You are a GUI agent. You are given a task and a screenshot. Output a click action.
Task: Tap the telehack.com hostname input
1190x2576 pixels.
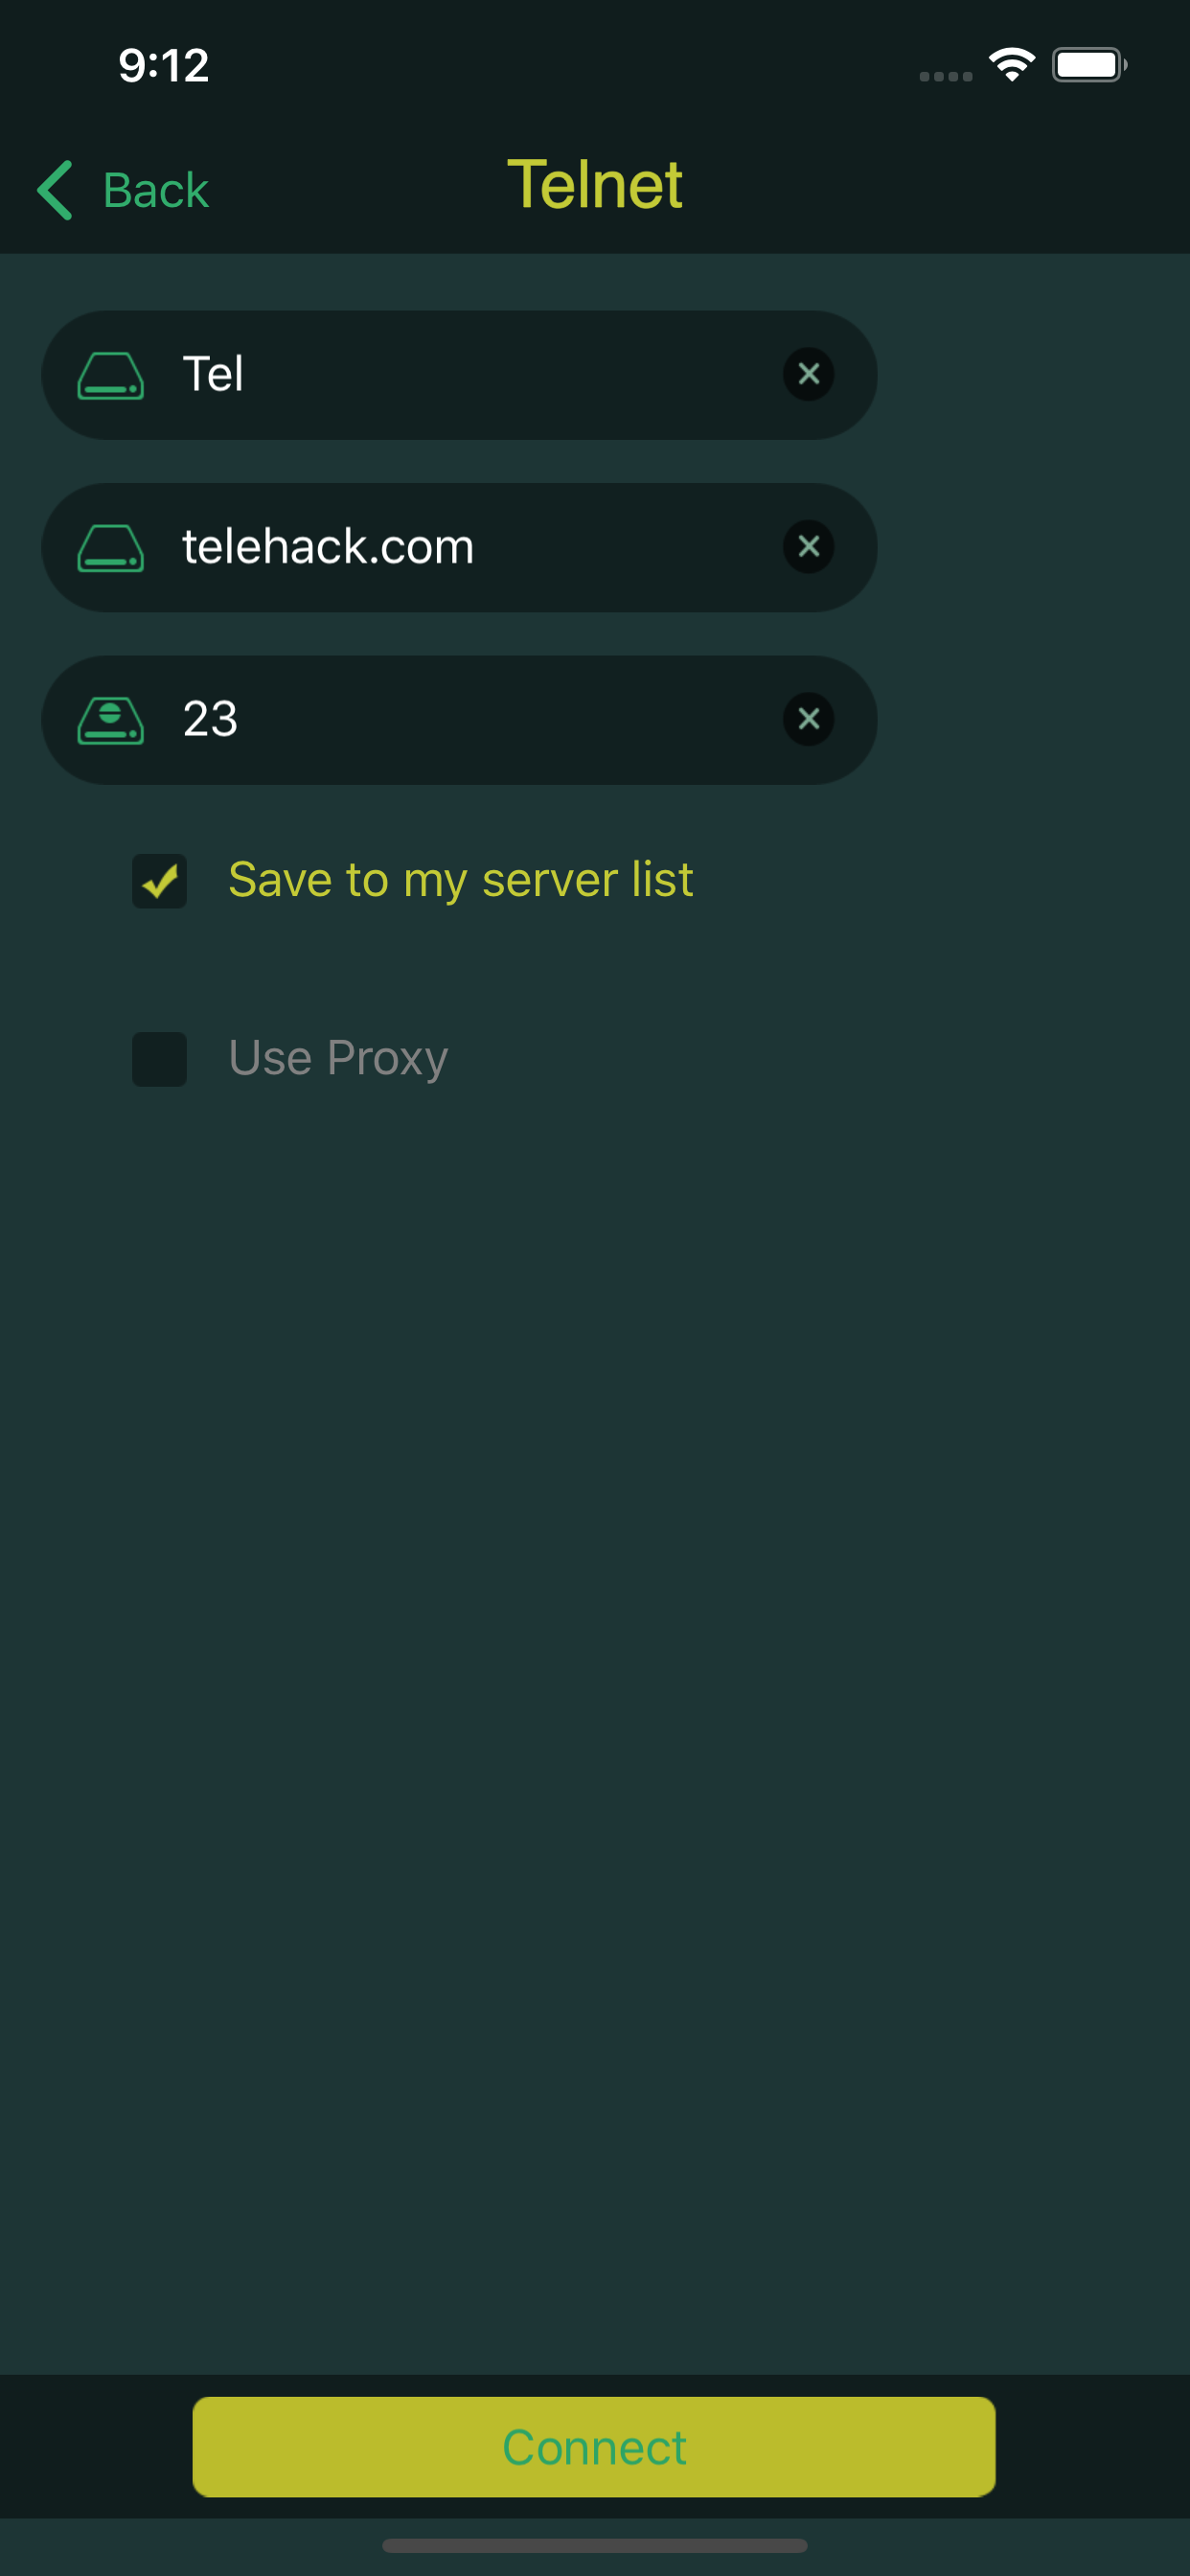pyautogui.click(x=450, y=547)
